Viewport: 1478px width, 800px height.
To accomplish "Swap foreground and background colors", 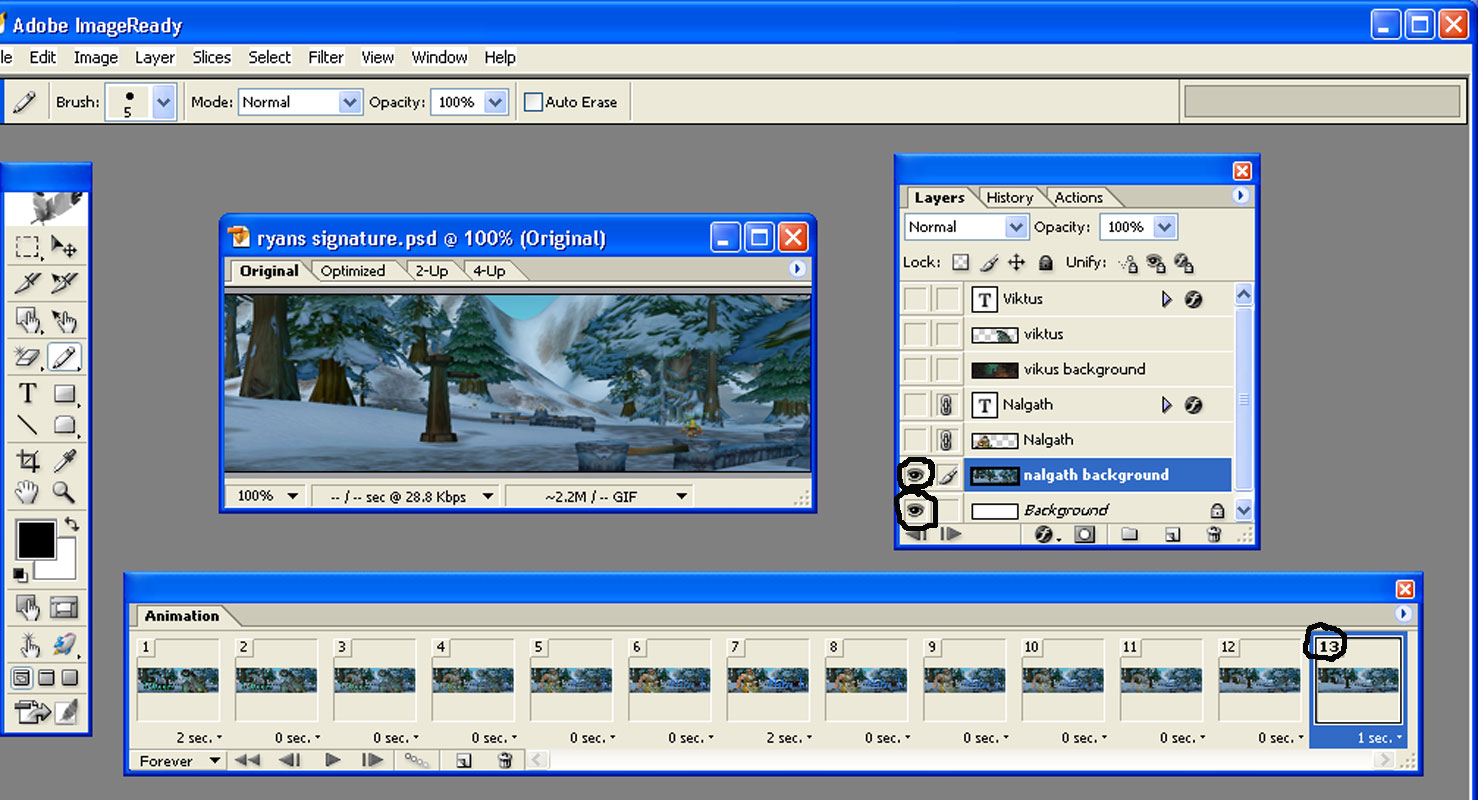I will tap(70, 524).
